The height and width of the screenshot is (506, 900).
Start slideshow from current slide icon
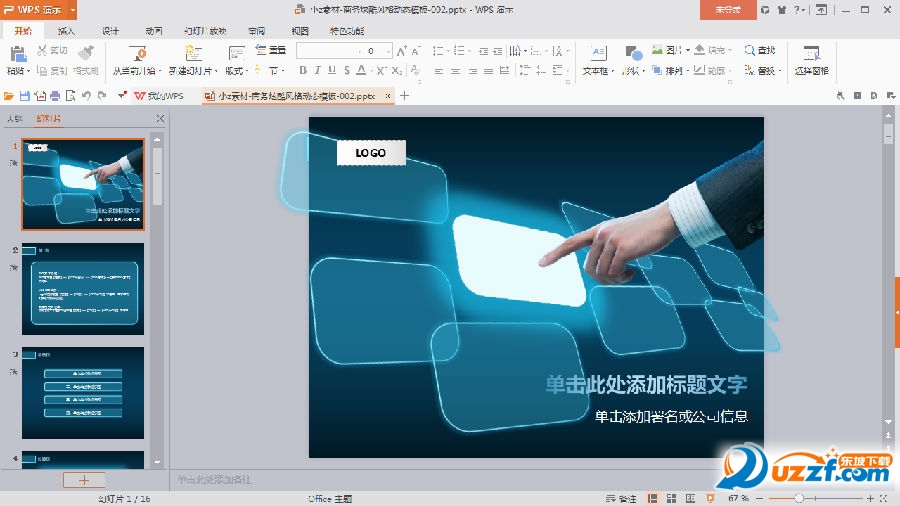[x=137, y=54]
